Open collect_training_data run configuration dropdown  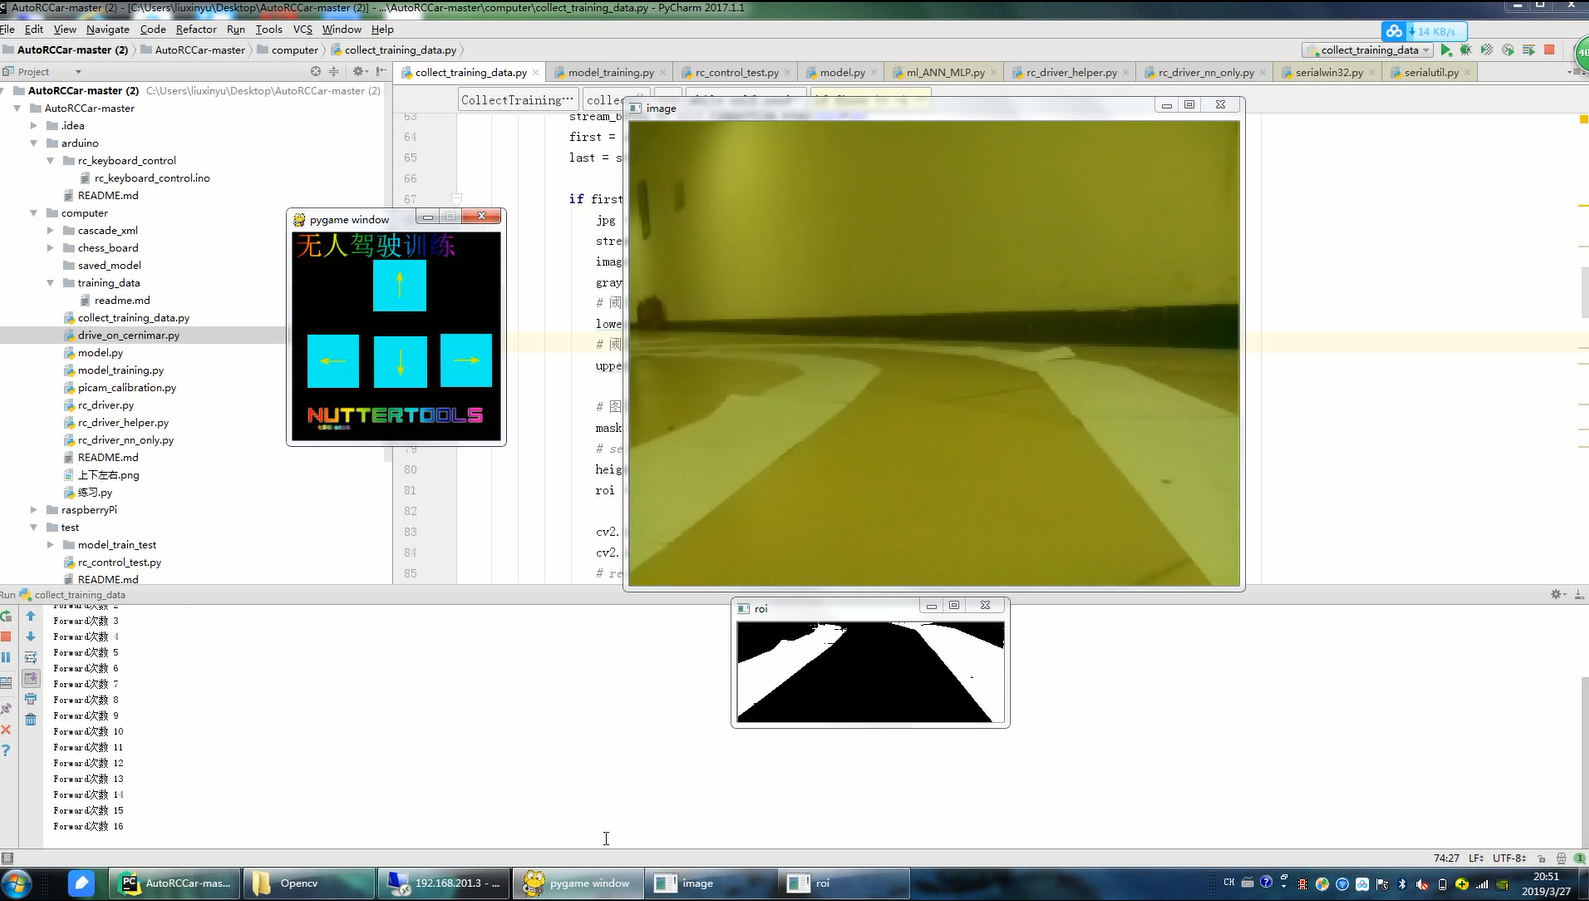pyautogui.click(x=1367, y=50)
